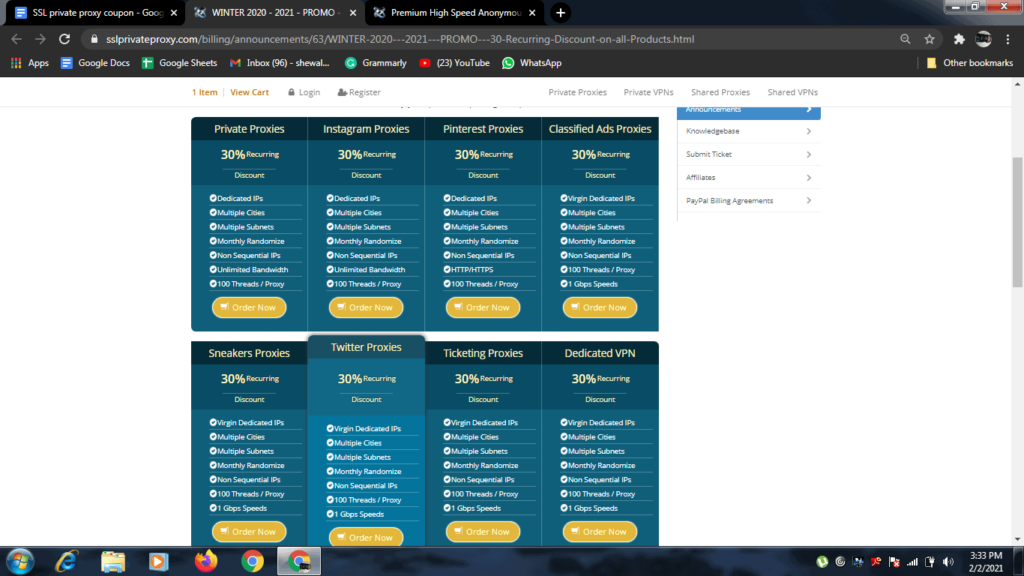Switch to SSL private proxy coupon tab
1024x576 pixels.
coord(91,12)
